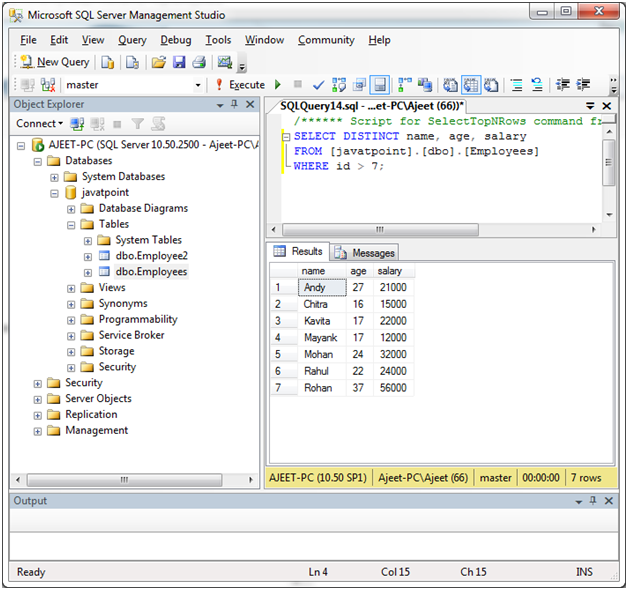The width and height of the screenshot is (628, 590).
Task: Open the File menu
Action: click(x=28, y=40)
